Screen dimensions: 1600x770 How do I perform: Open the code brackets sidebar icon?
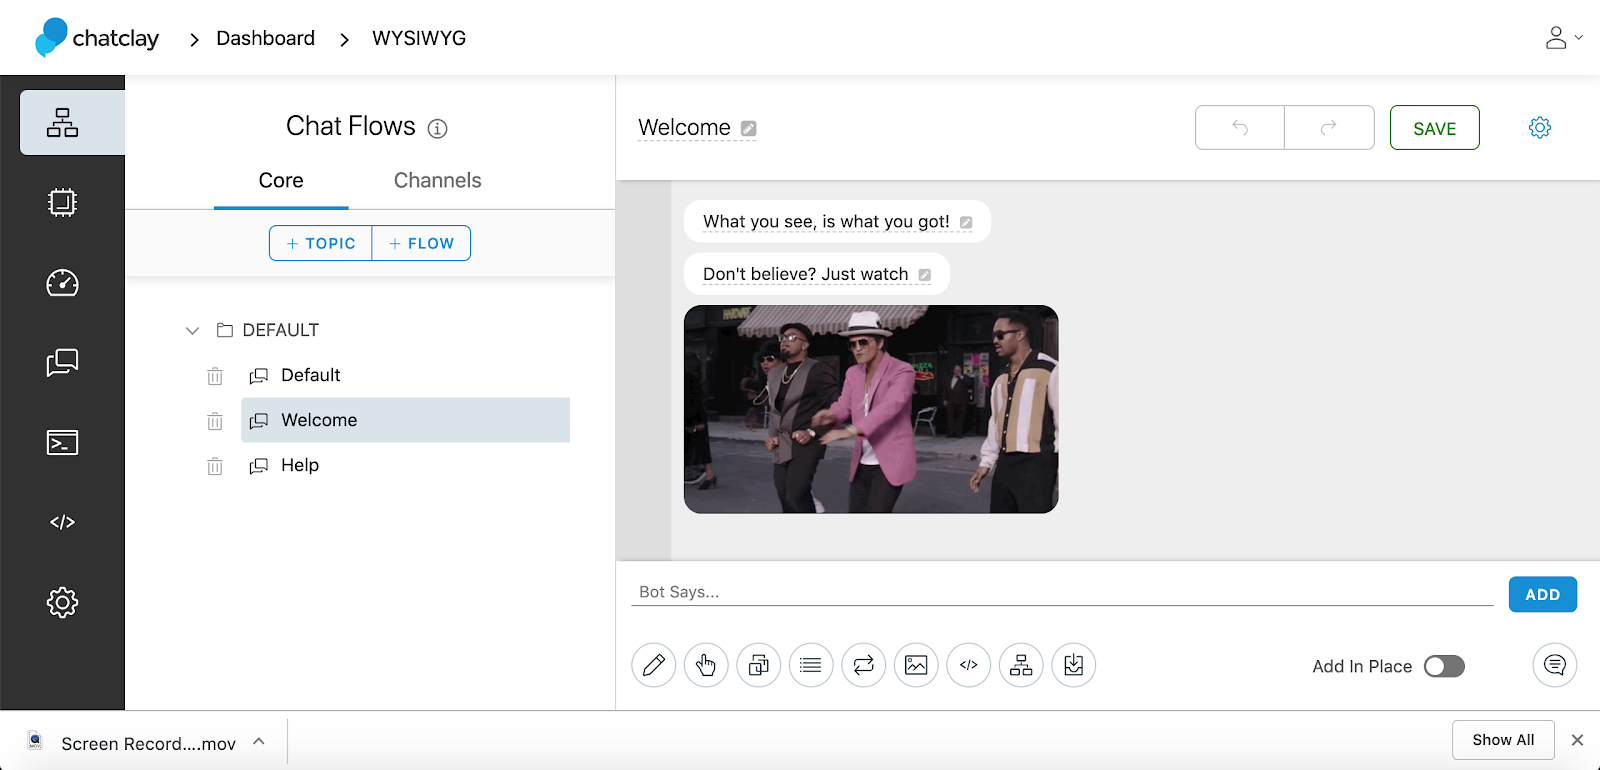click(x=62, y=522)
